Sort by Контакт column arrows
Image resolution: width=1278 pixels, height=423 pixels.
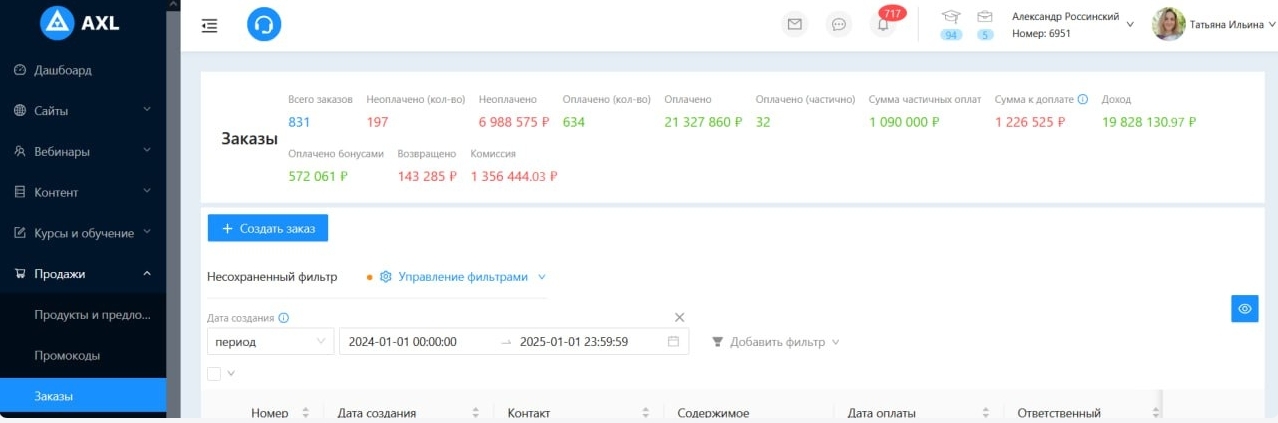645,413
